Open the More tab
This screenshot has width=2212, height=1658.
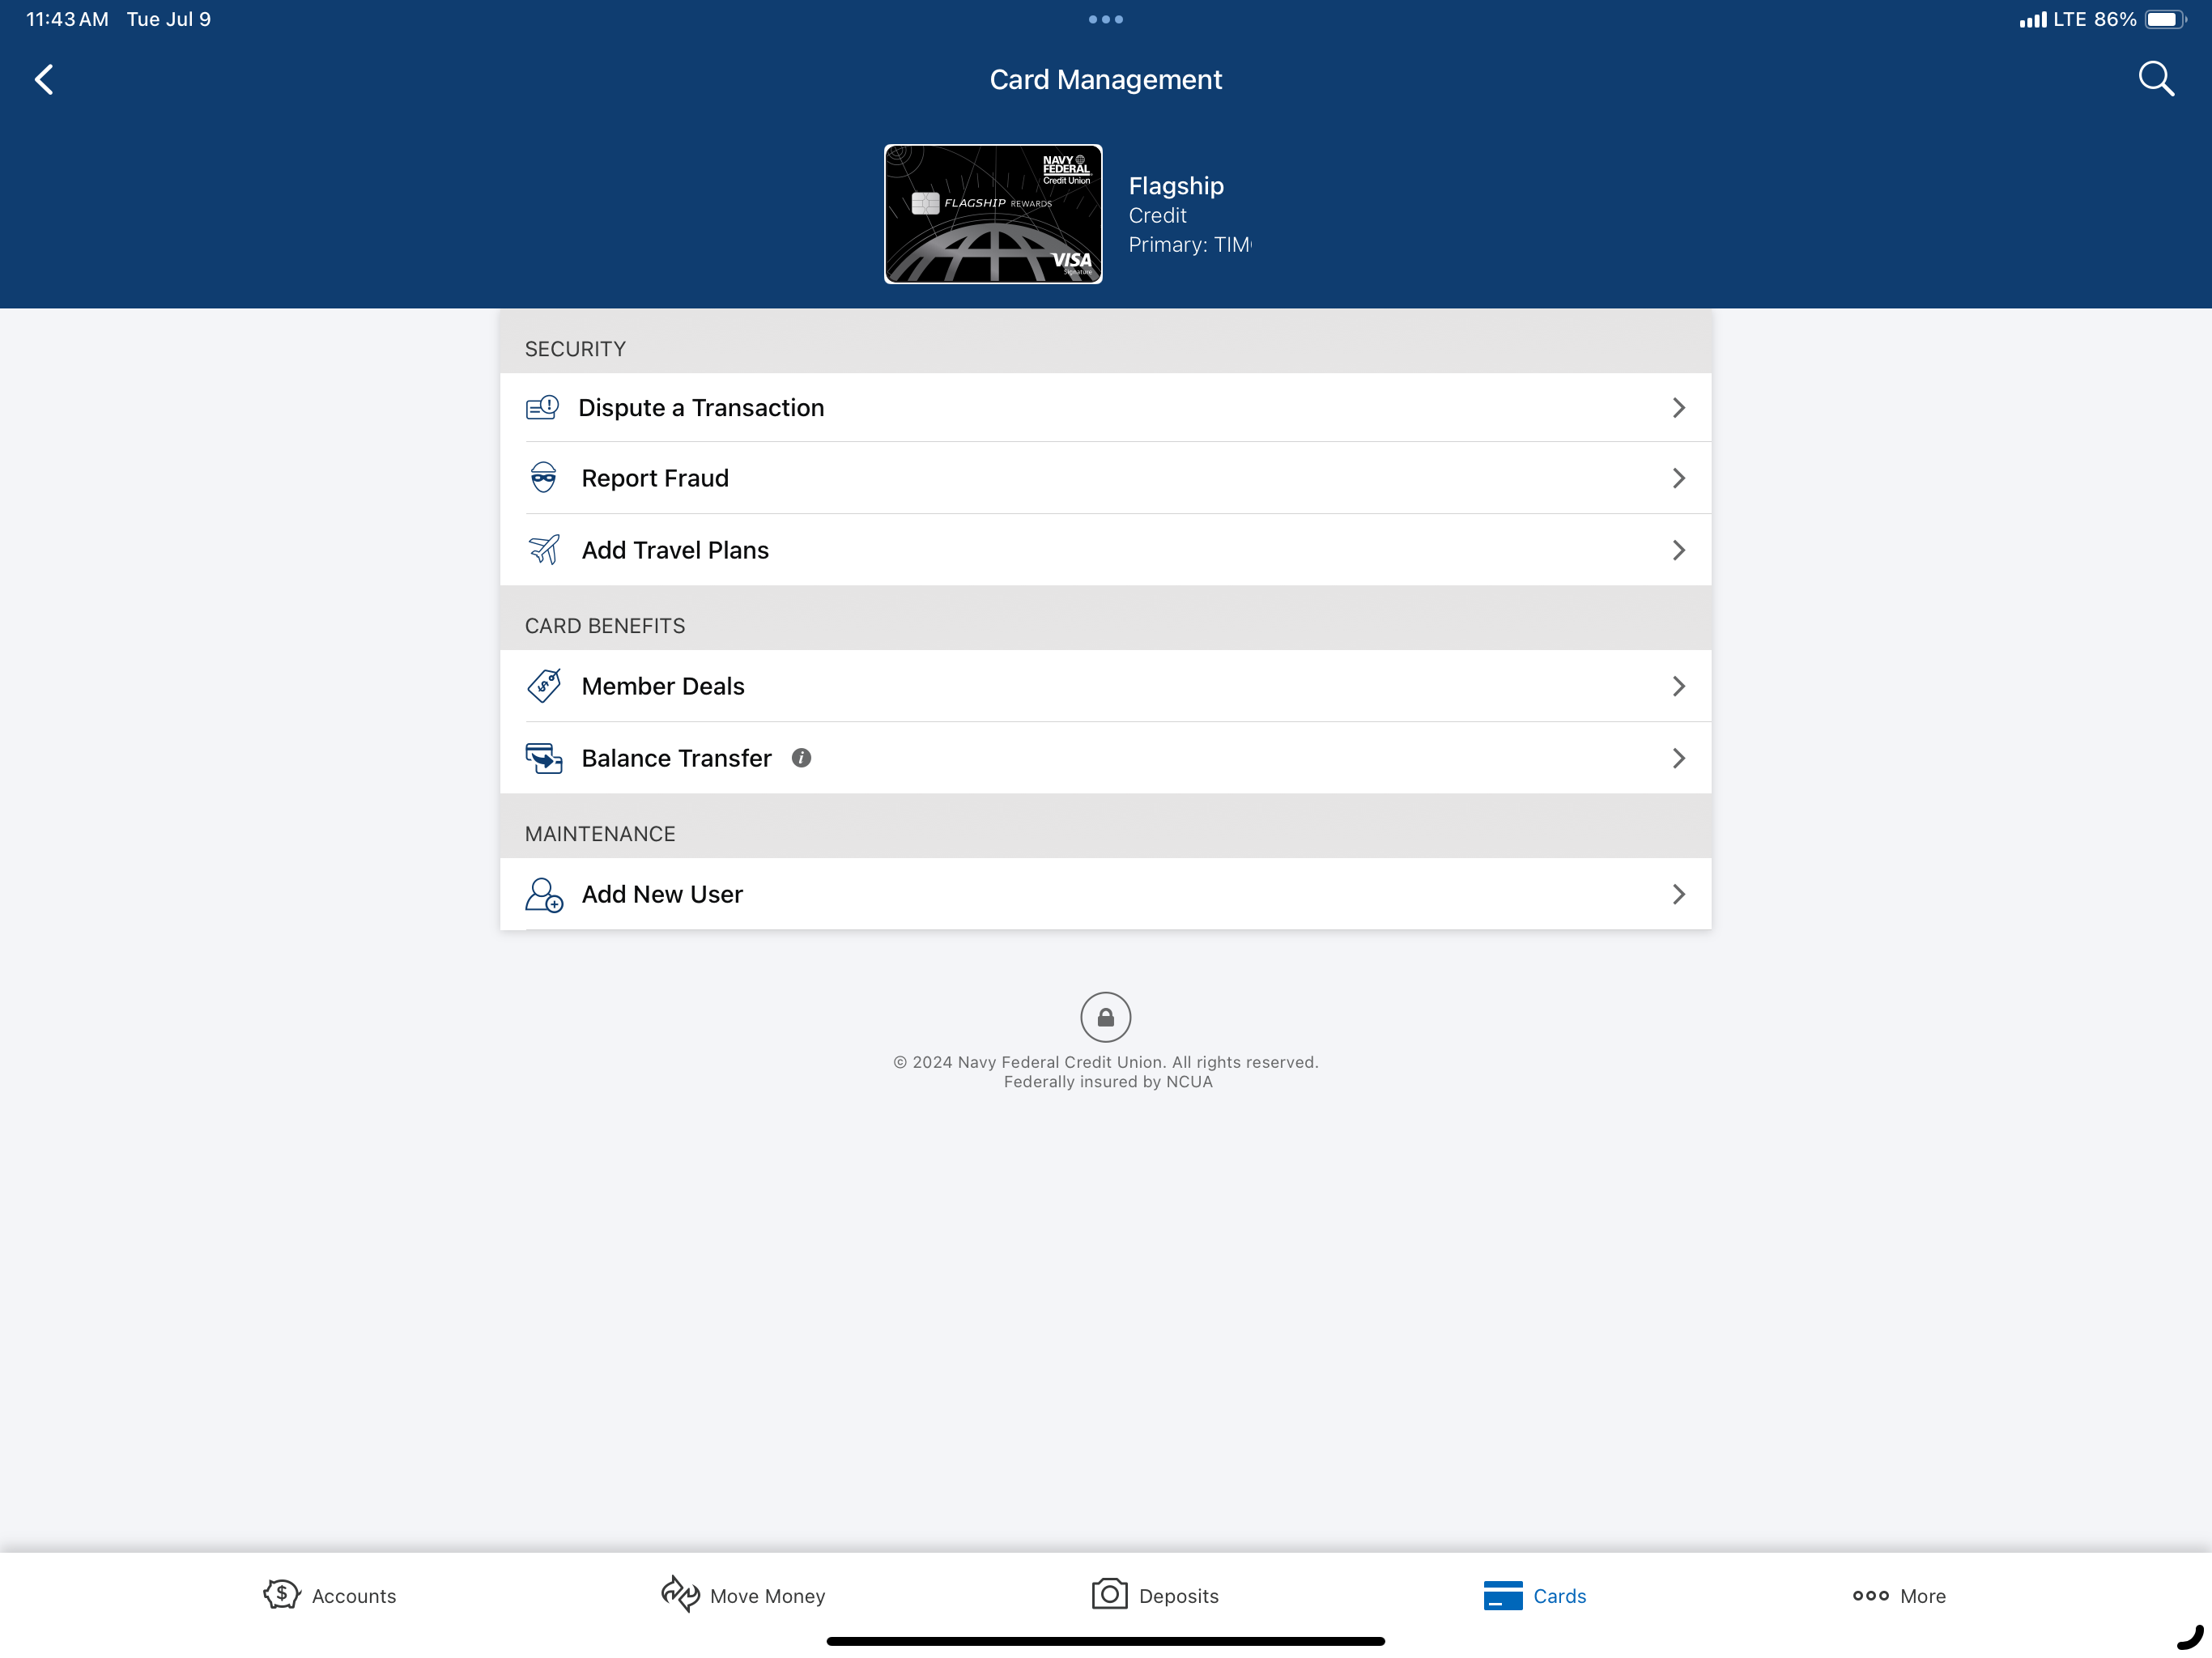click(1899, 1595)
